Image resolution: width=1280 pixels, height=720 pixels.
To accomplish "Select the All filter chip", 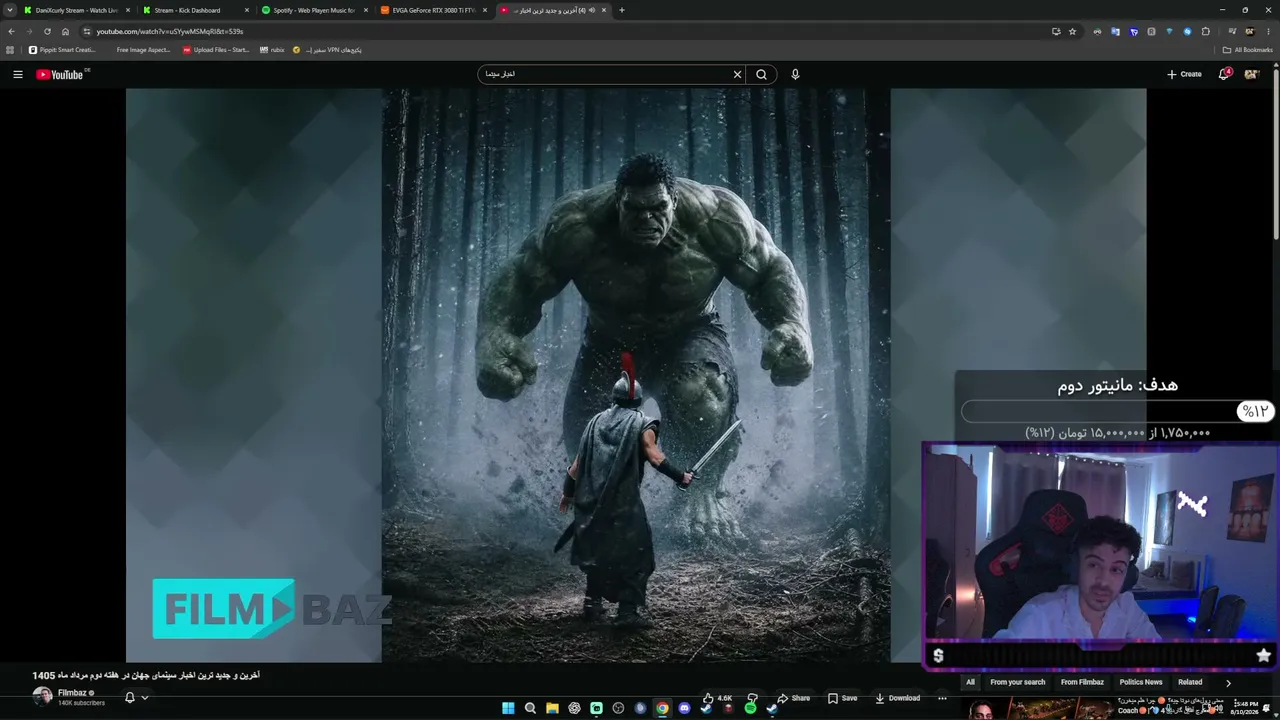I will (x=970, y=682).
